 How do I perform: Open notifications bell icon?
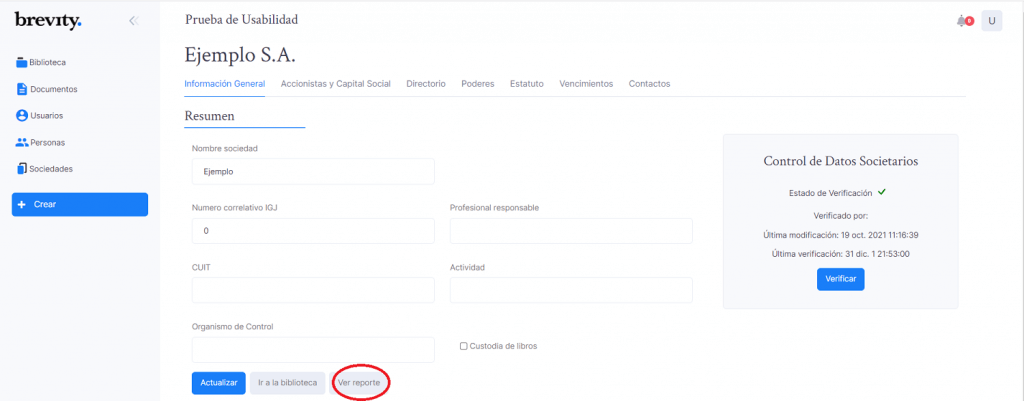(961, 21)
